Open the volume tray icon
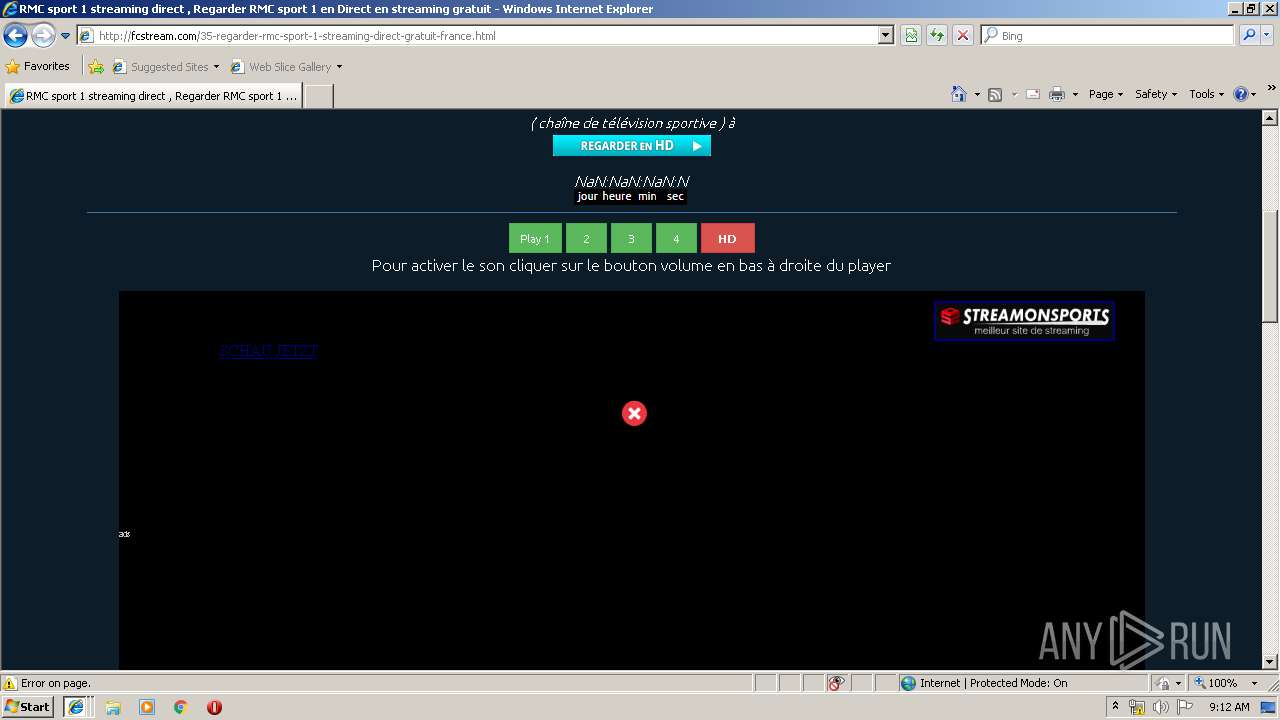This screenshot has height=720, width=1280. point(1160,707)
